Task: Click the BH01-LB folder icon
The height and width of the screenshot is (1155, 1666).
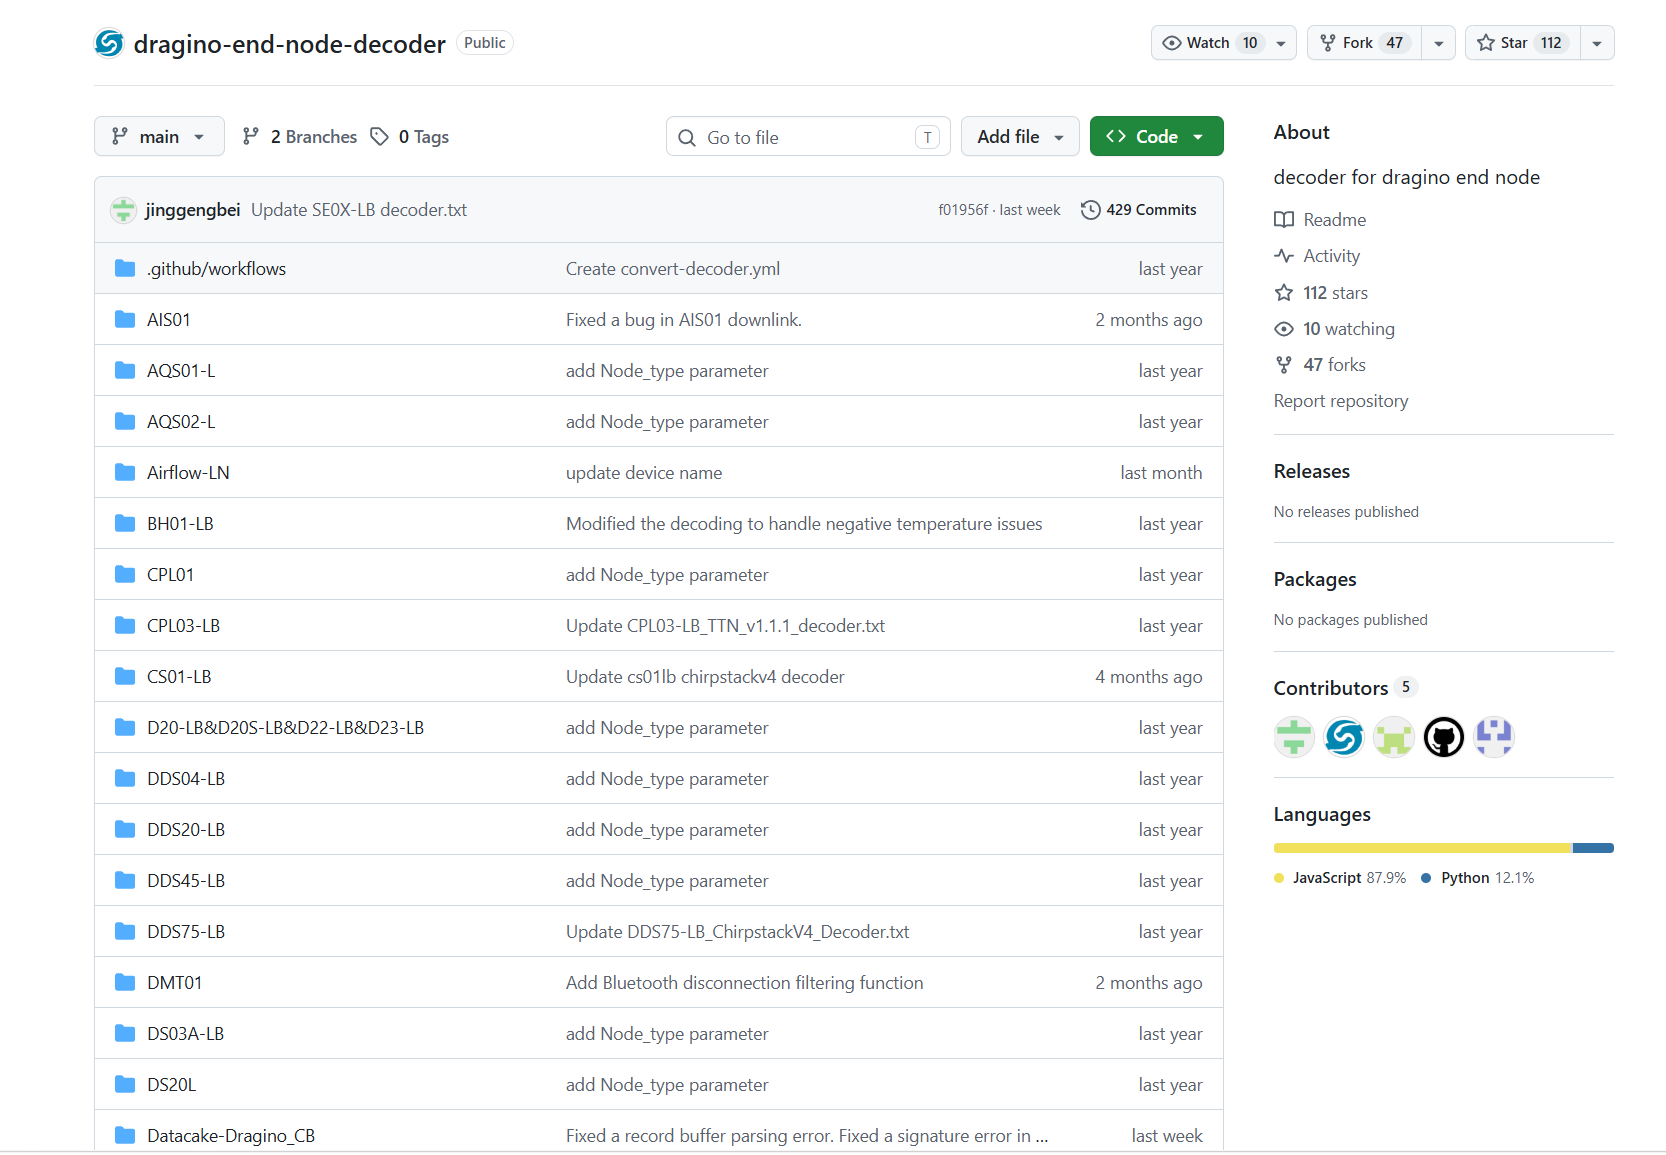Action: [x=125, y=523]
